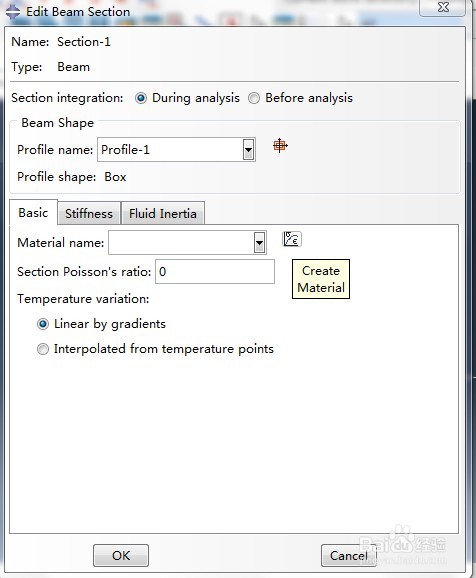Select the Basic tab
The image size is (476, 578).
(33, 213)
